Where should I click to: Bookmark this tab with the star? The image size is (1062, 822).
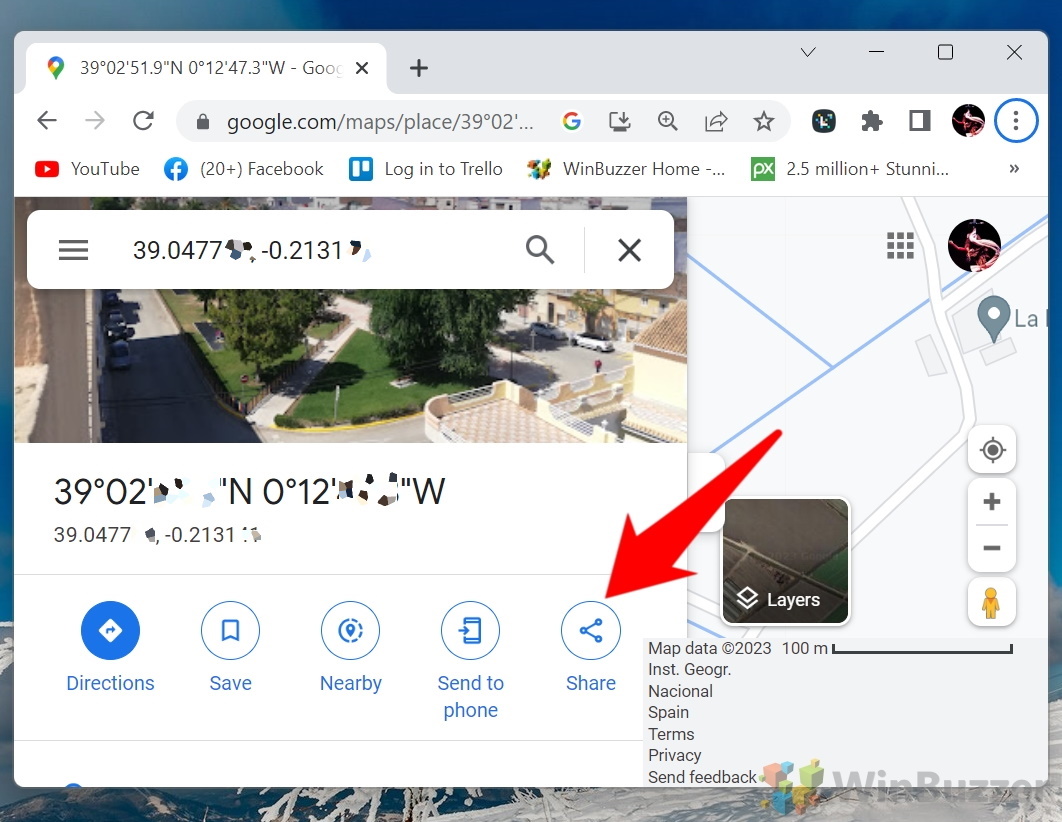pyautogui.click(x=764, y=121)
